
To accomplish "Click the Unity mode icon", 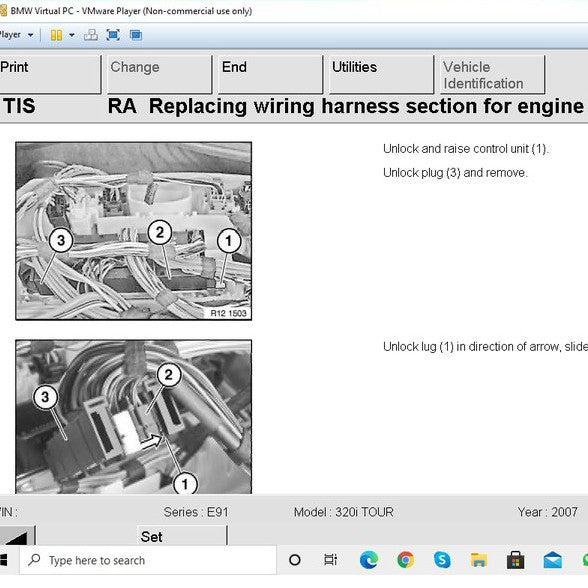I will pyautogui.click(x=136, y=35).
